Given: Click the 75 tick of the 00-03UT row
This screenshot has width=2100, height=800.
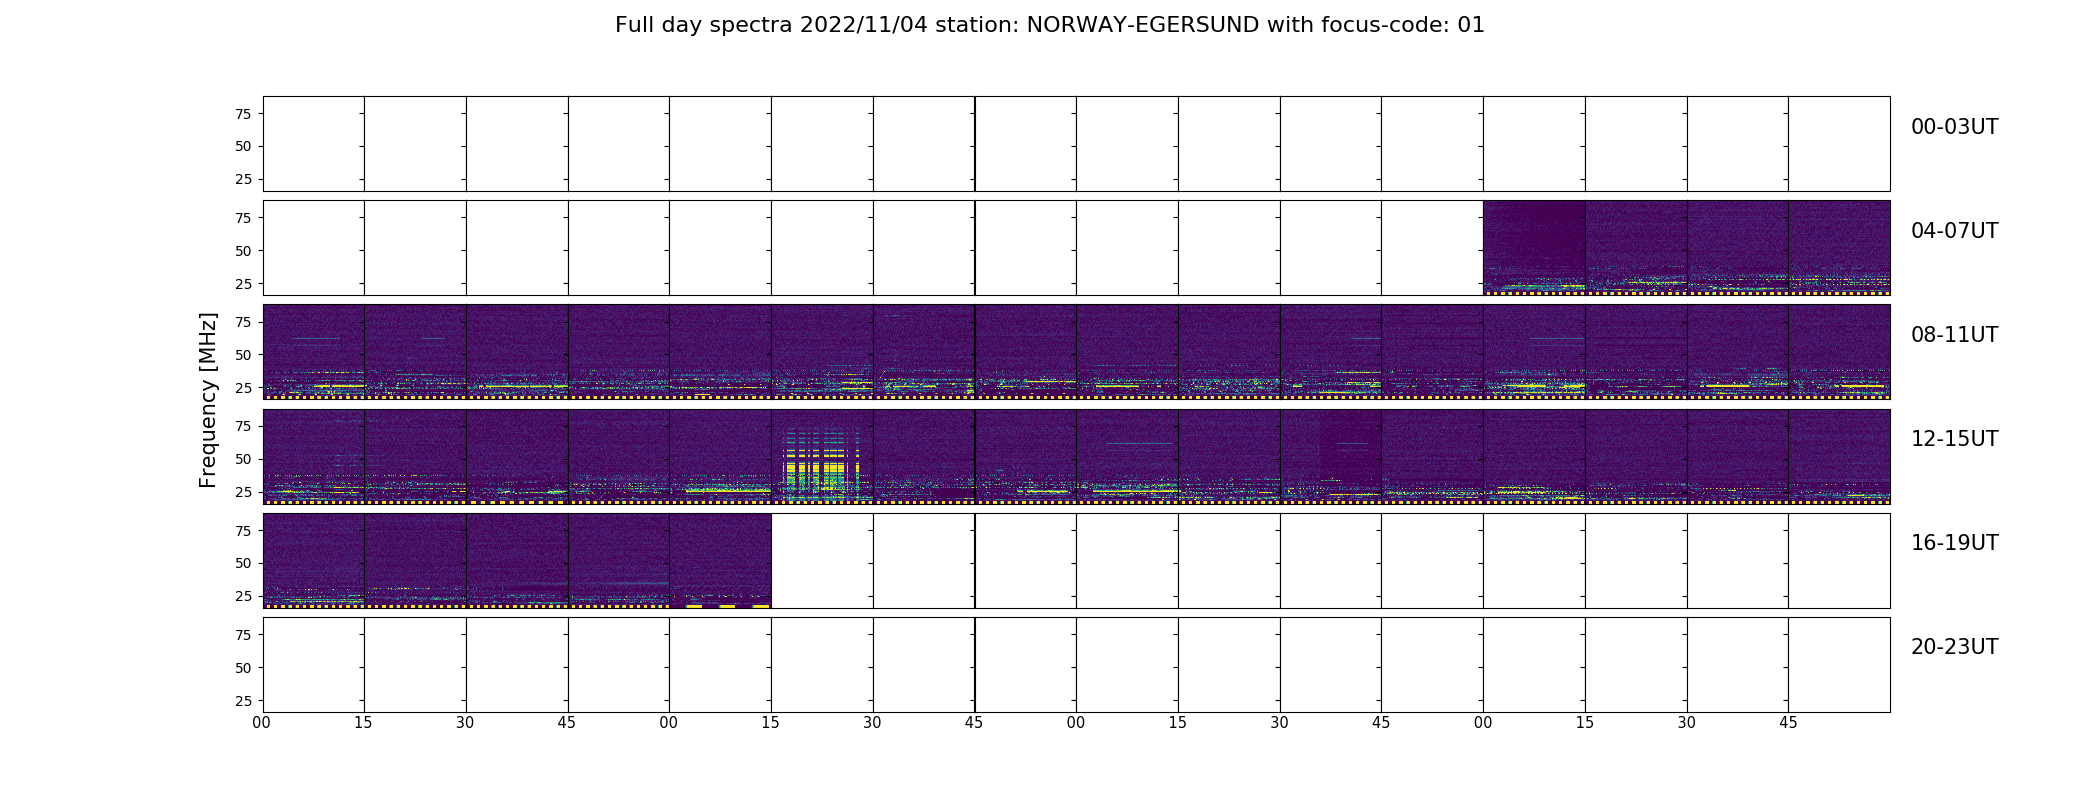Looking at the screenshot, I should 243,114.
